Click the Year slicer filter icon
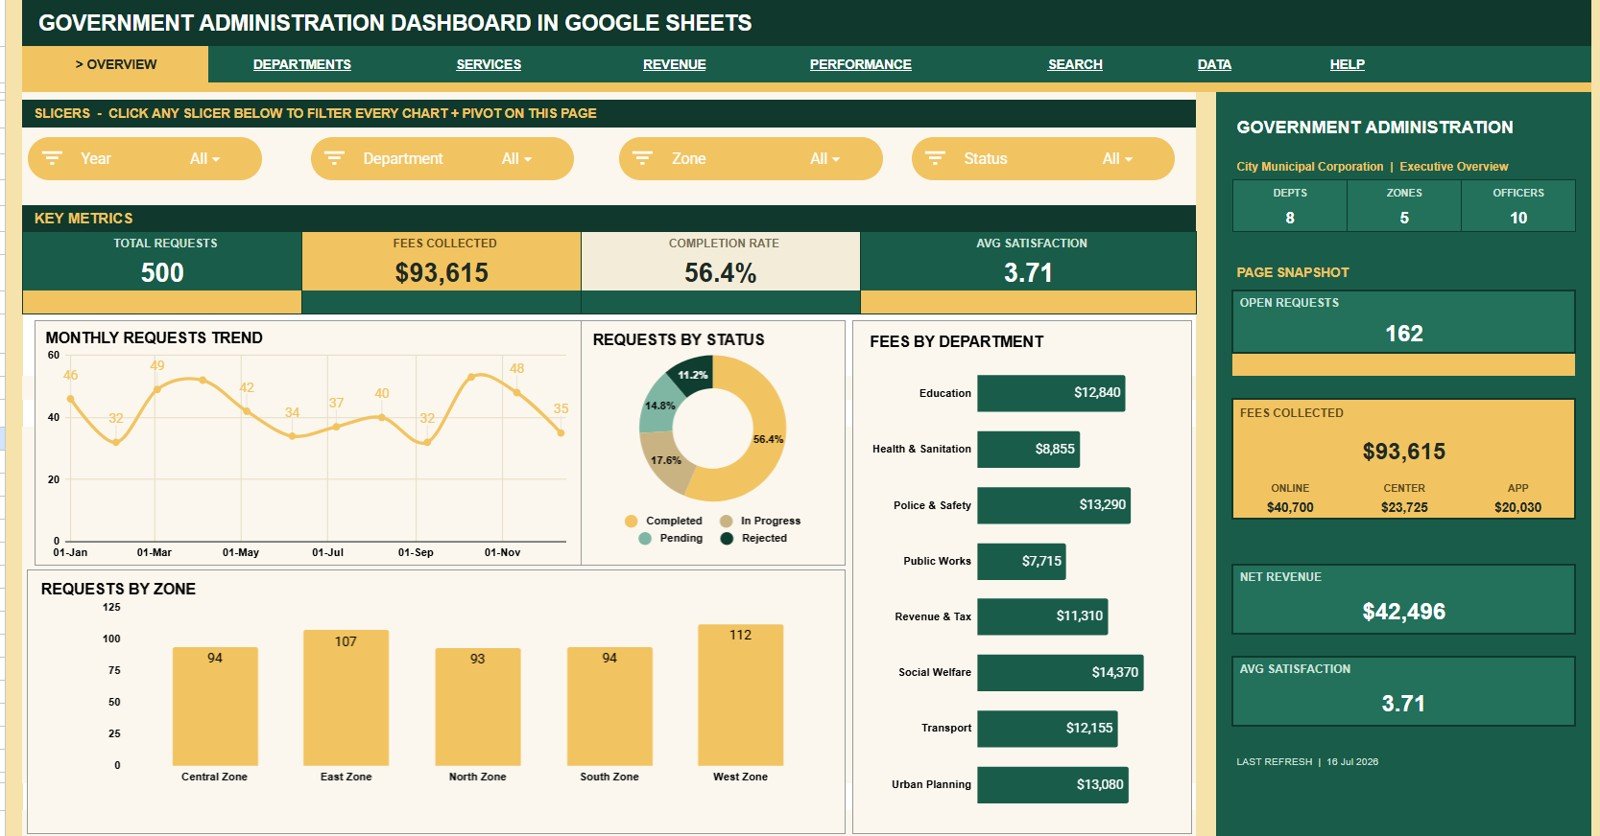This screenshot has width=1600, height=836. (52, 158)
